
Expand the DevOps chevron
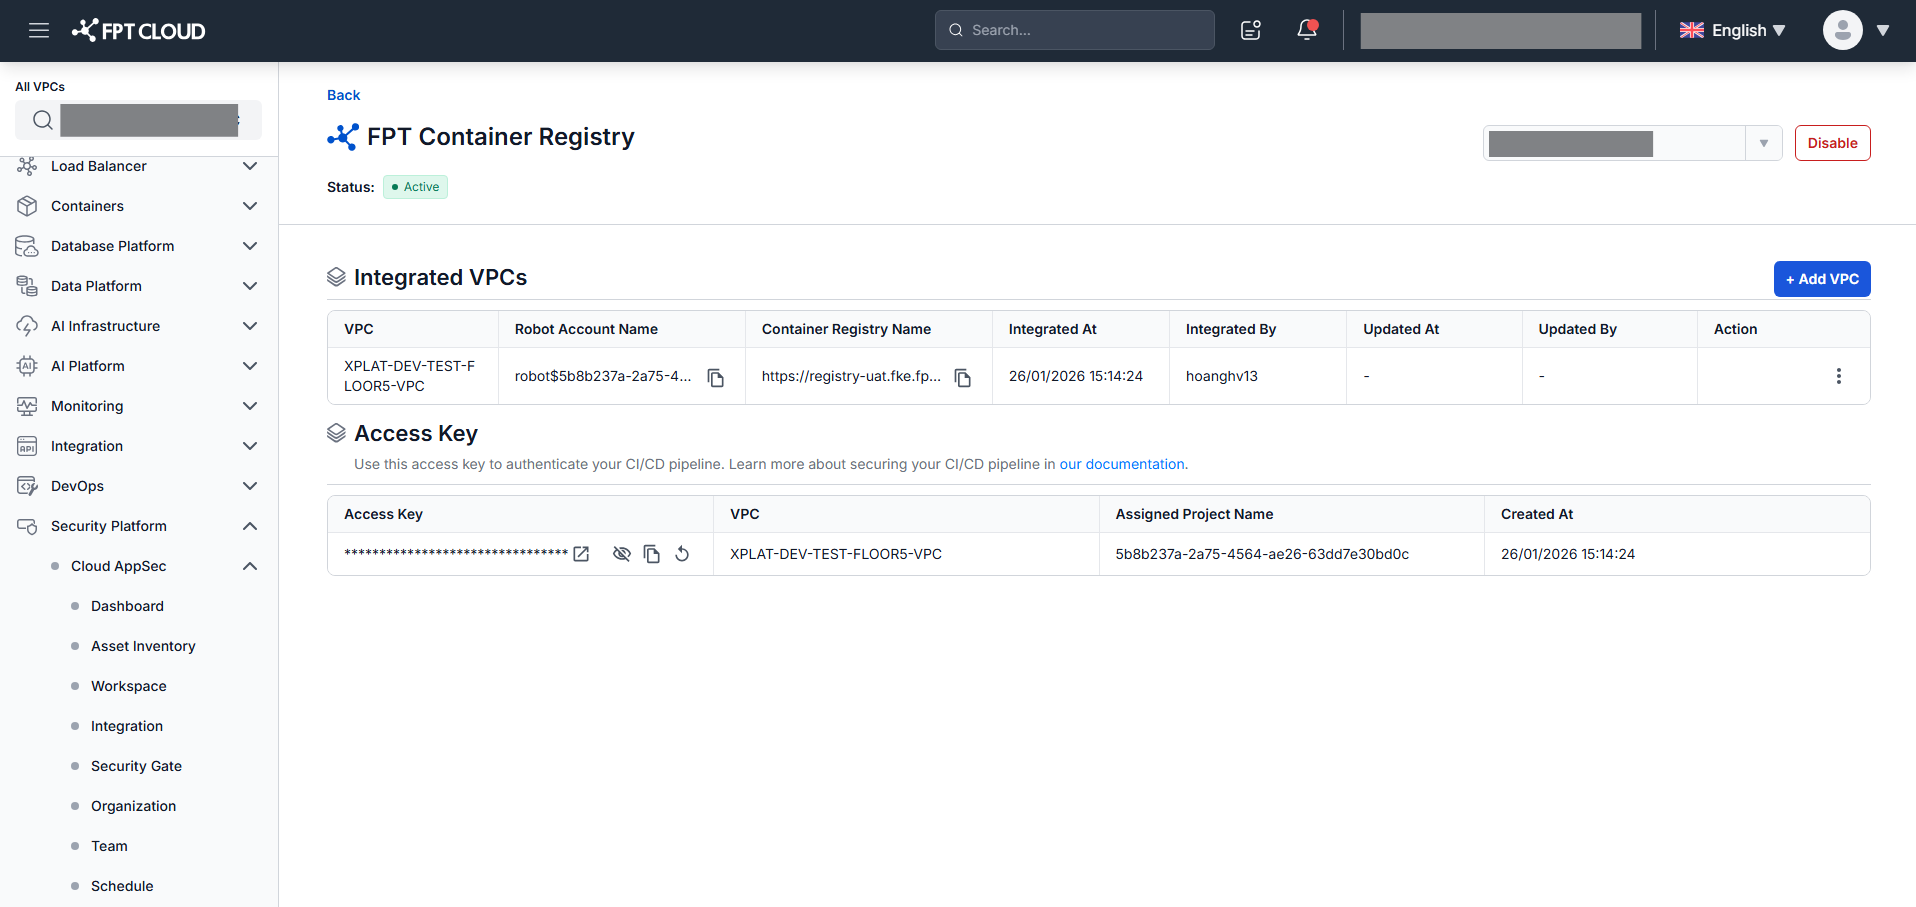[250, 486]
